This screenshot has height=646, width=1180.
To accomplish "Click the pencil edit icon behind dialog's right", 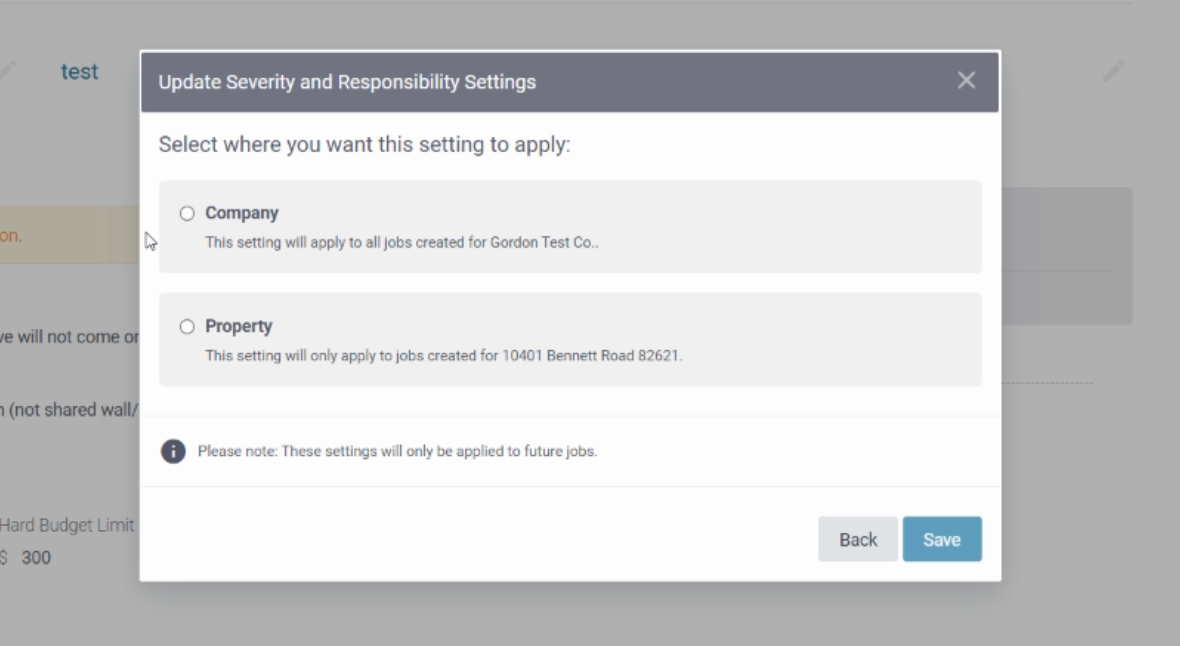I will point(1113,72).
